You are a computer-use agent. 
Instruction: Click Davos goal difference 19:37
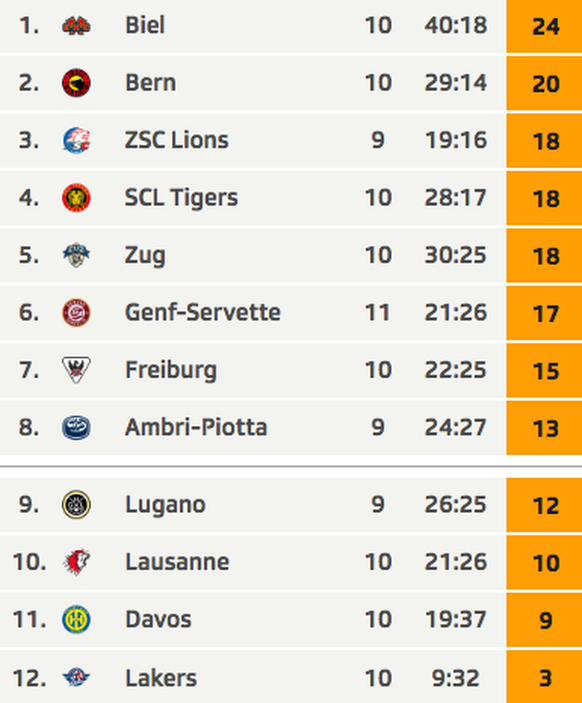(456, 620)
